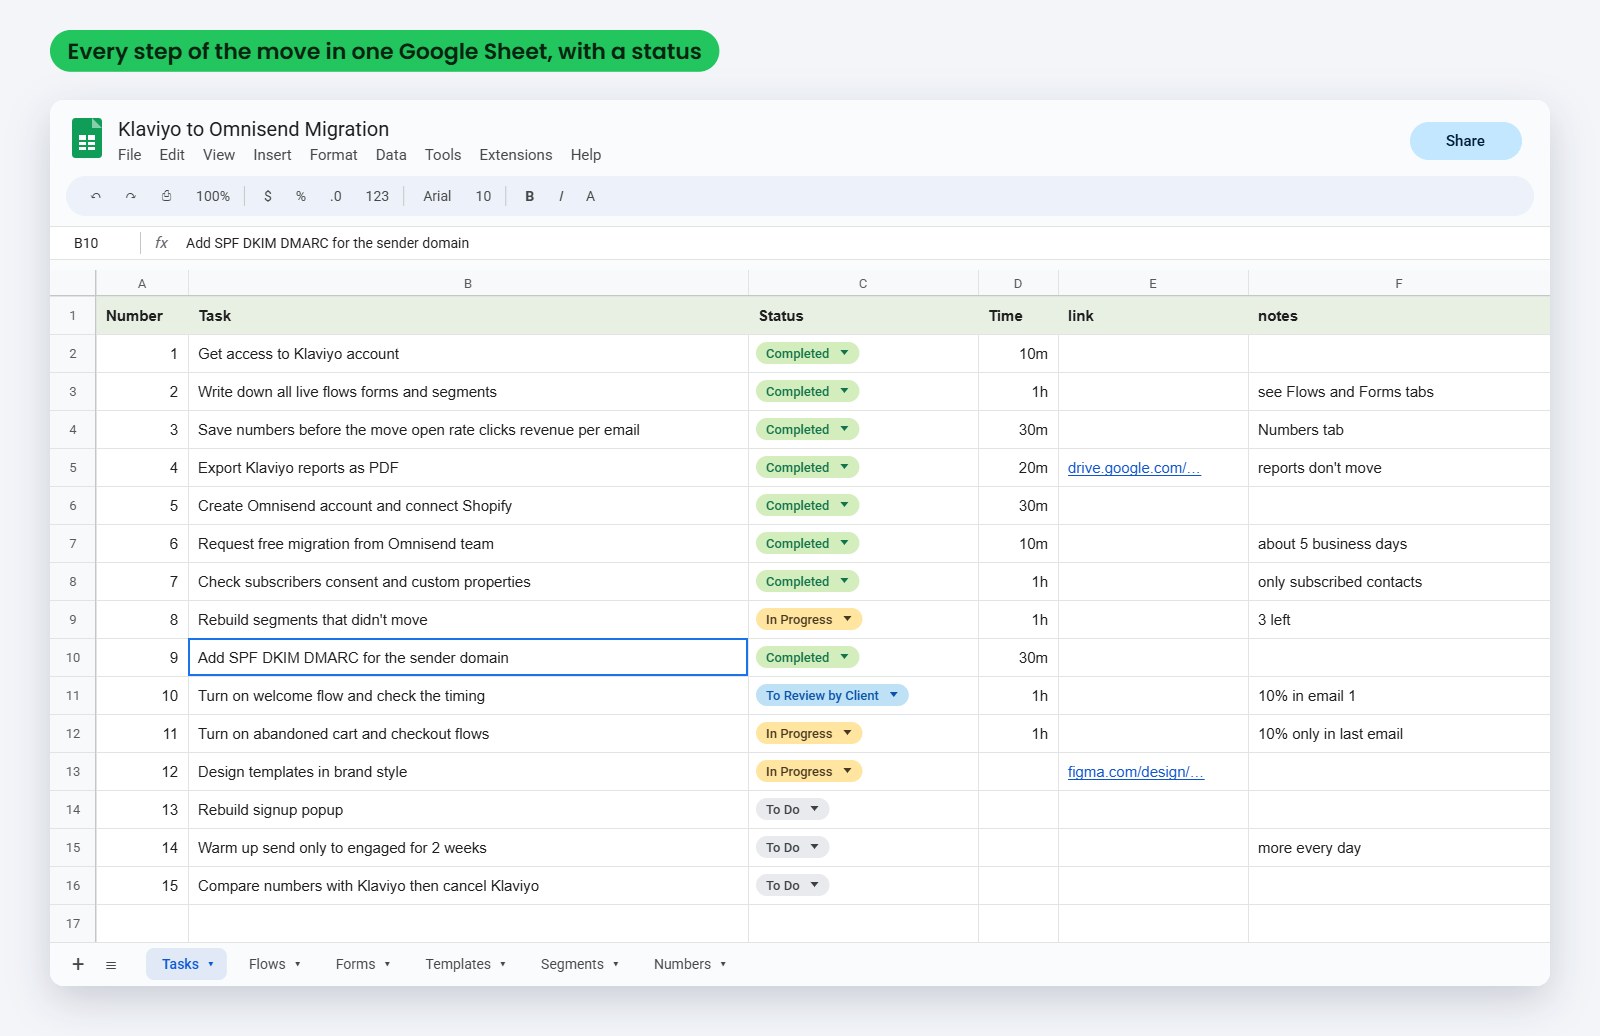Select row 17 header
This screenshot has width=1600, height=1036.
coord(73,923)
